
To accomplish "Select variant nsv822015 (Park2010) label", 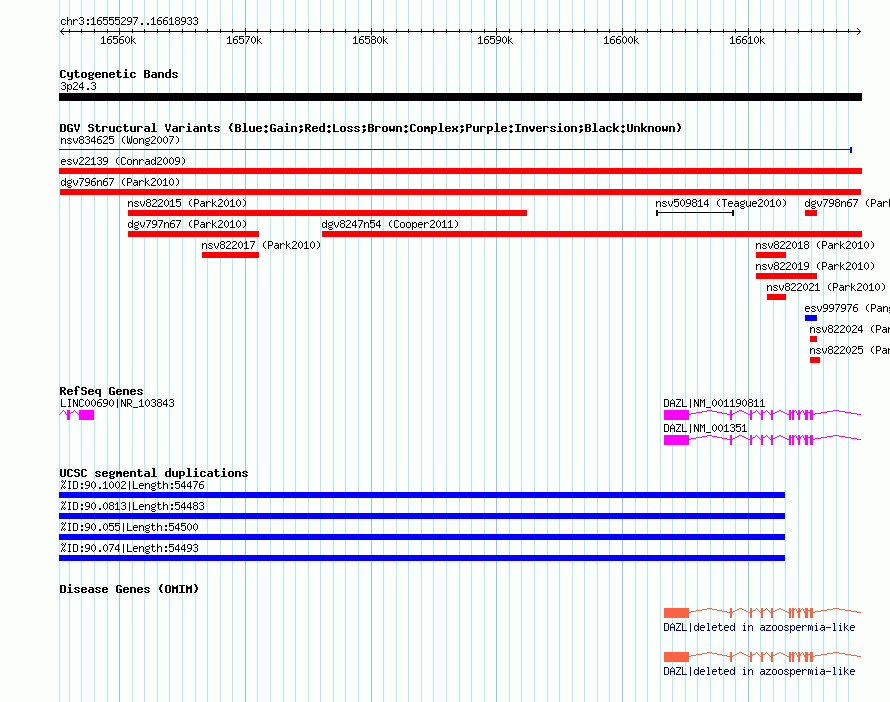I will click(187, 203).
